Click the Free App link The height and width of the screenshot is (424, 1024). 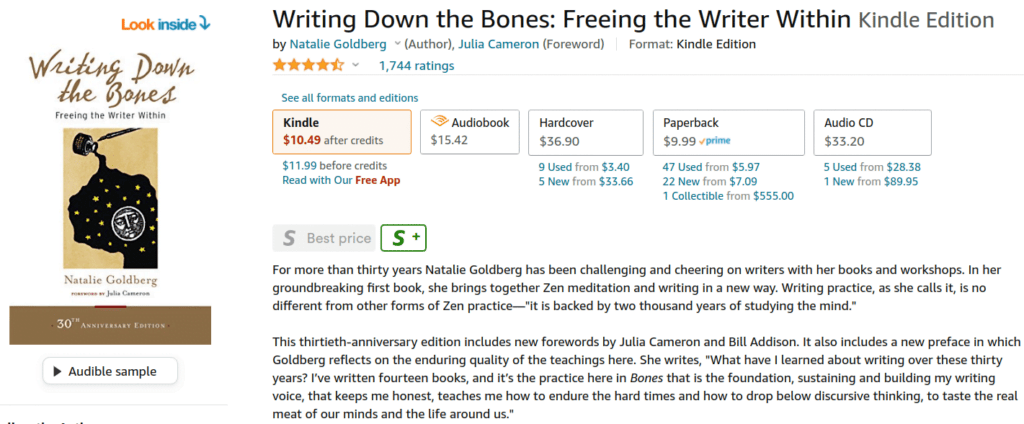click(x=378, y=181)
